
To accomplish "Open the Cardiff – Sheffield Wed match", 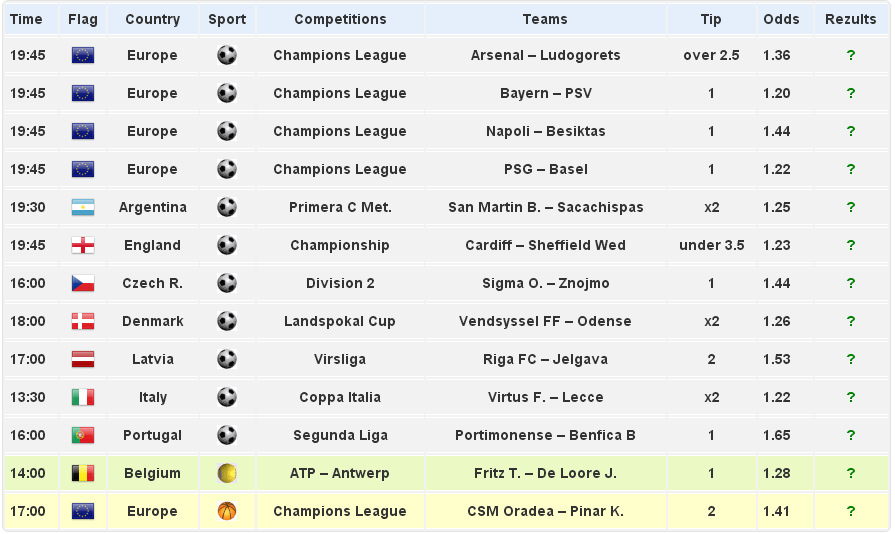I will (545, 245).
